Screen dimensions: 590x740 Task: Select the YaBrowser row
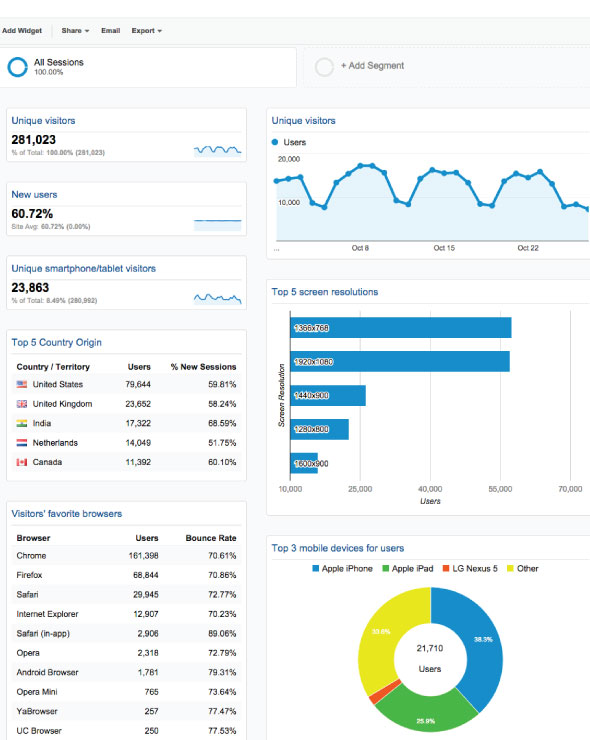tap(126, 711)
